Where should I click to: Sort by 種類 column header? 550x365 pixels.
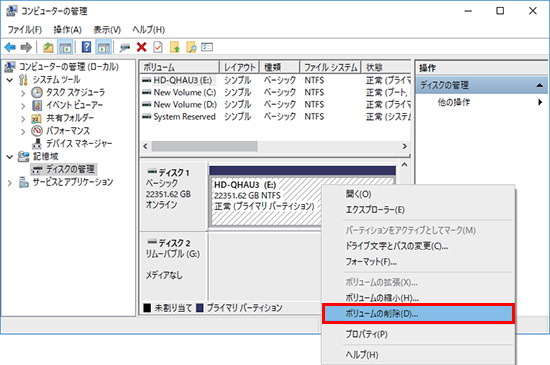(280, 67)
